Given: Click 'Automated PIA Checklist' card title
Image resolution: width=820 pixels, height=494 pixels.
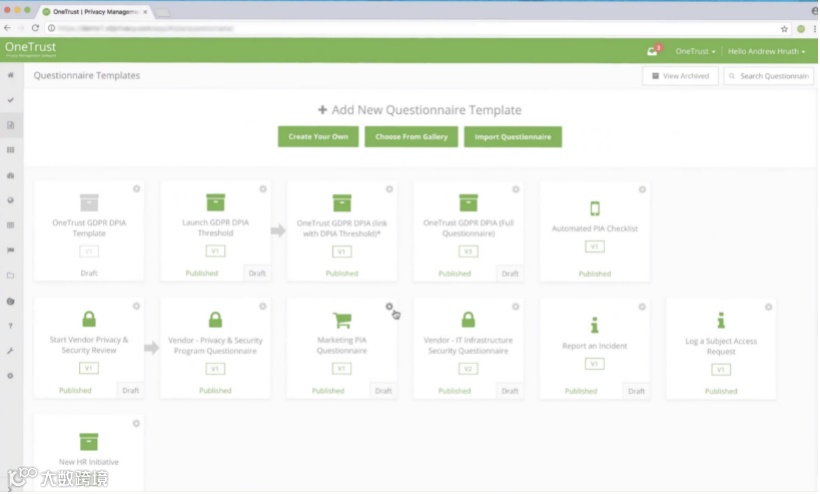Looking at the screenshot, I should (595, 228).
